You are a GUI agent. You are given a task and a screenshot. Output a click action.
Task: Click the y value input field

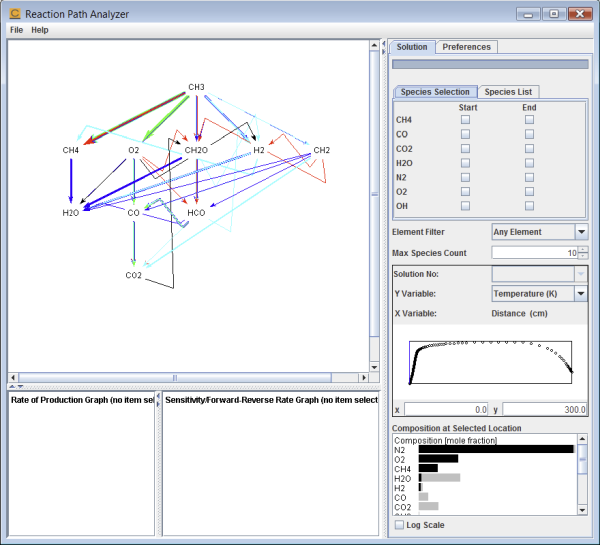pos(544,410)
